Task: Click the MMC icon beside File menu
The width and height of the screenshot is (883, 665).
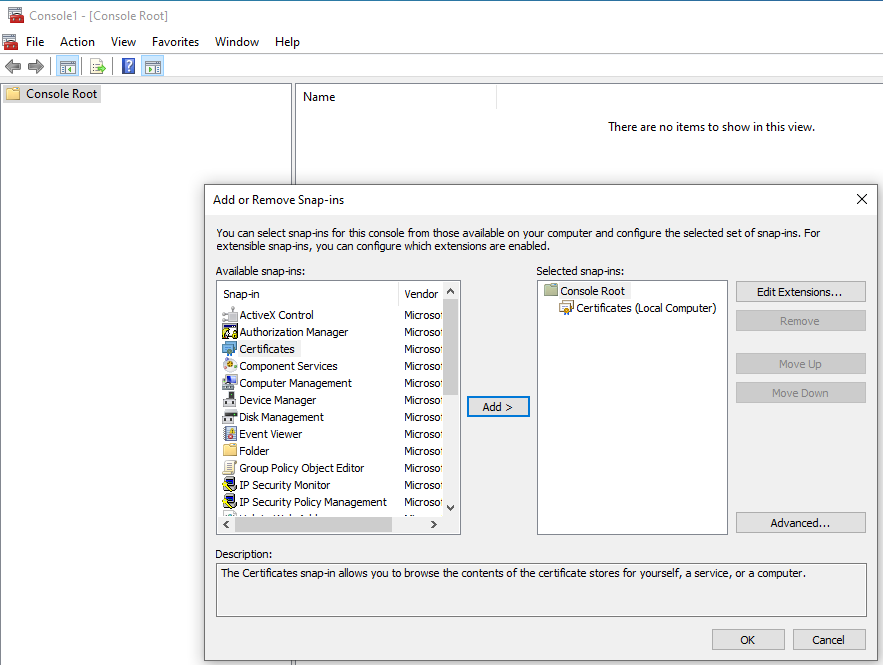Action: tap(10, 42)
